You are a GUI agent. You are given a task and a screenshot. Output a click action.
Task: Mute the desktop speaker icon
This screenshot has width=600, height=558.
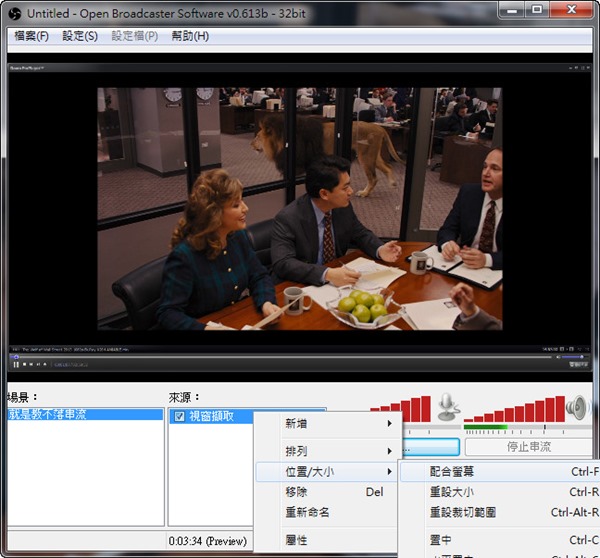pos(576,407)
